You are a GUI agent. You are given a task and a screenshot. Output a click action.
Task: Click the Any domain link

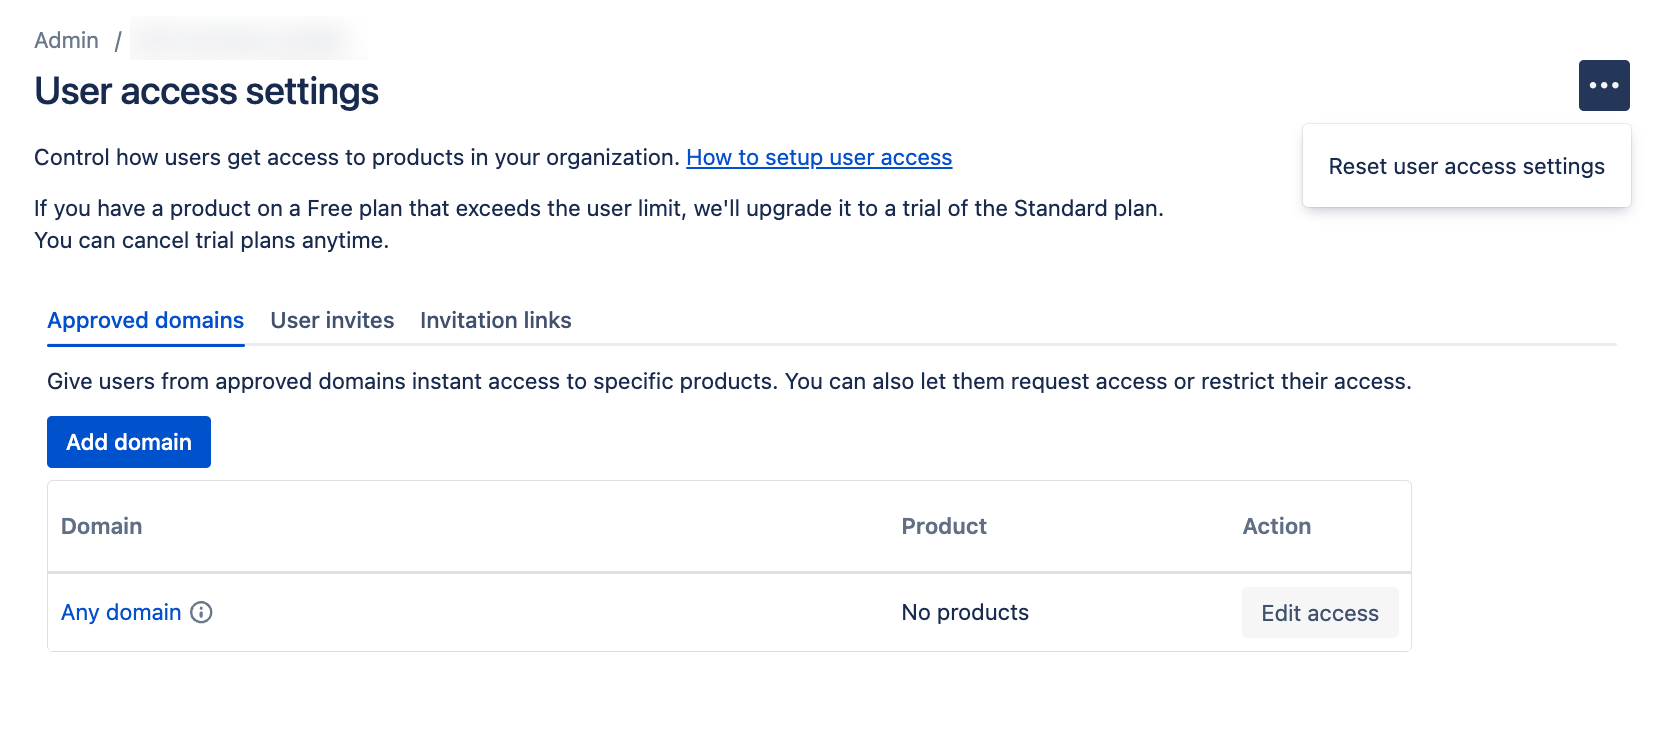tap(121, 612)
